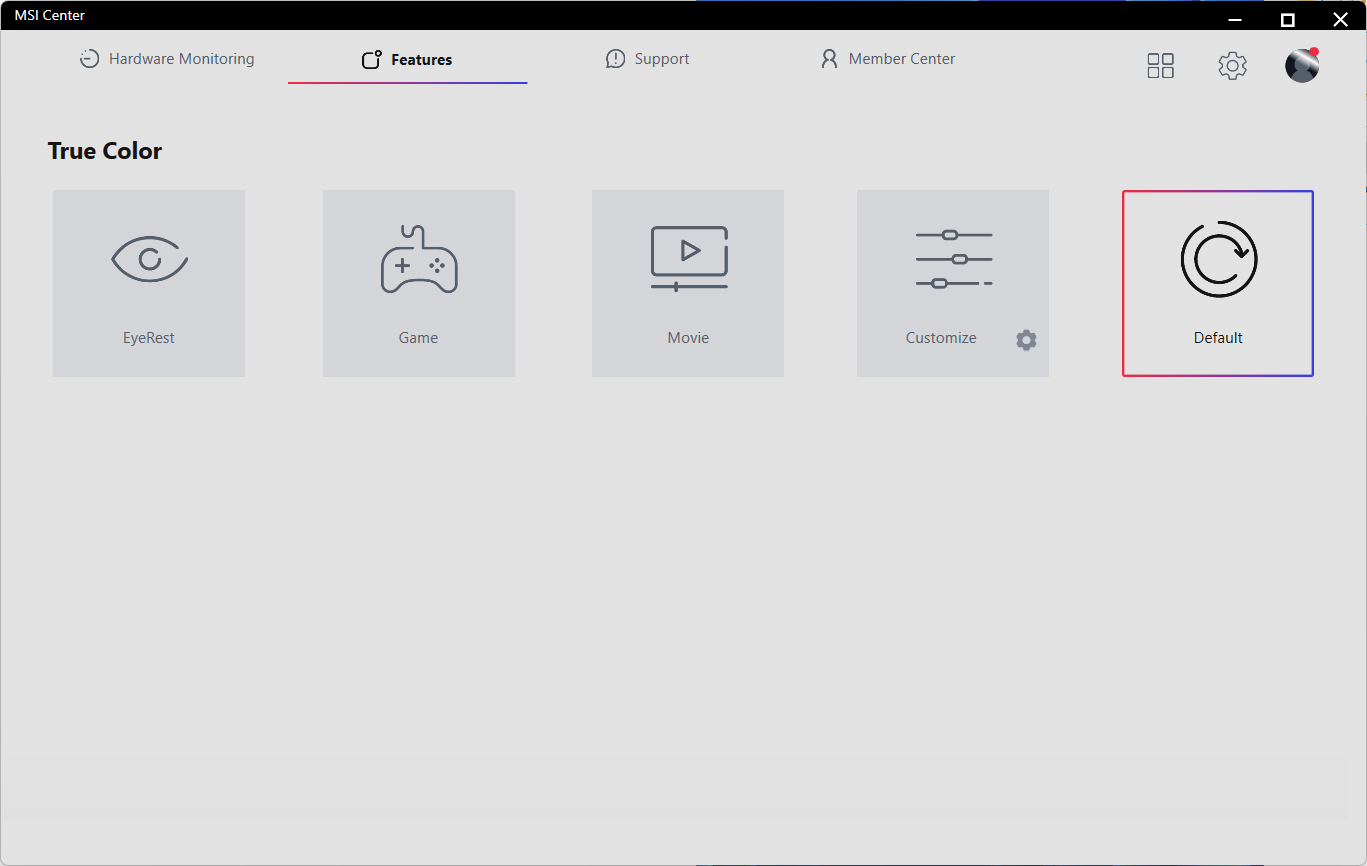Close the MSI Center window
1367x866 pixels.
pyautogui.click(x=1340, y=19)
